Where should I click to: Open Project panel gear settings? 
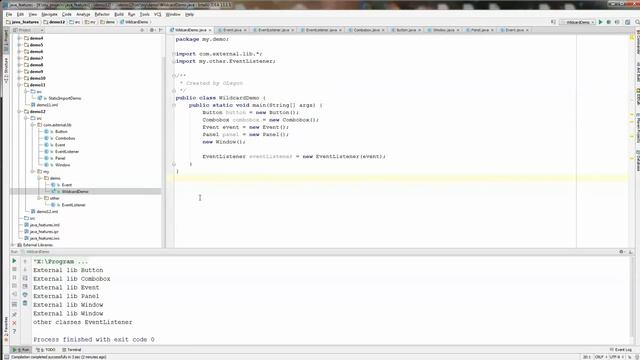[151, 30]
